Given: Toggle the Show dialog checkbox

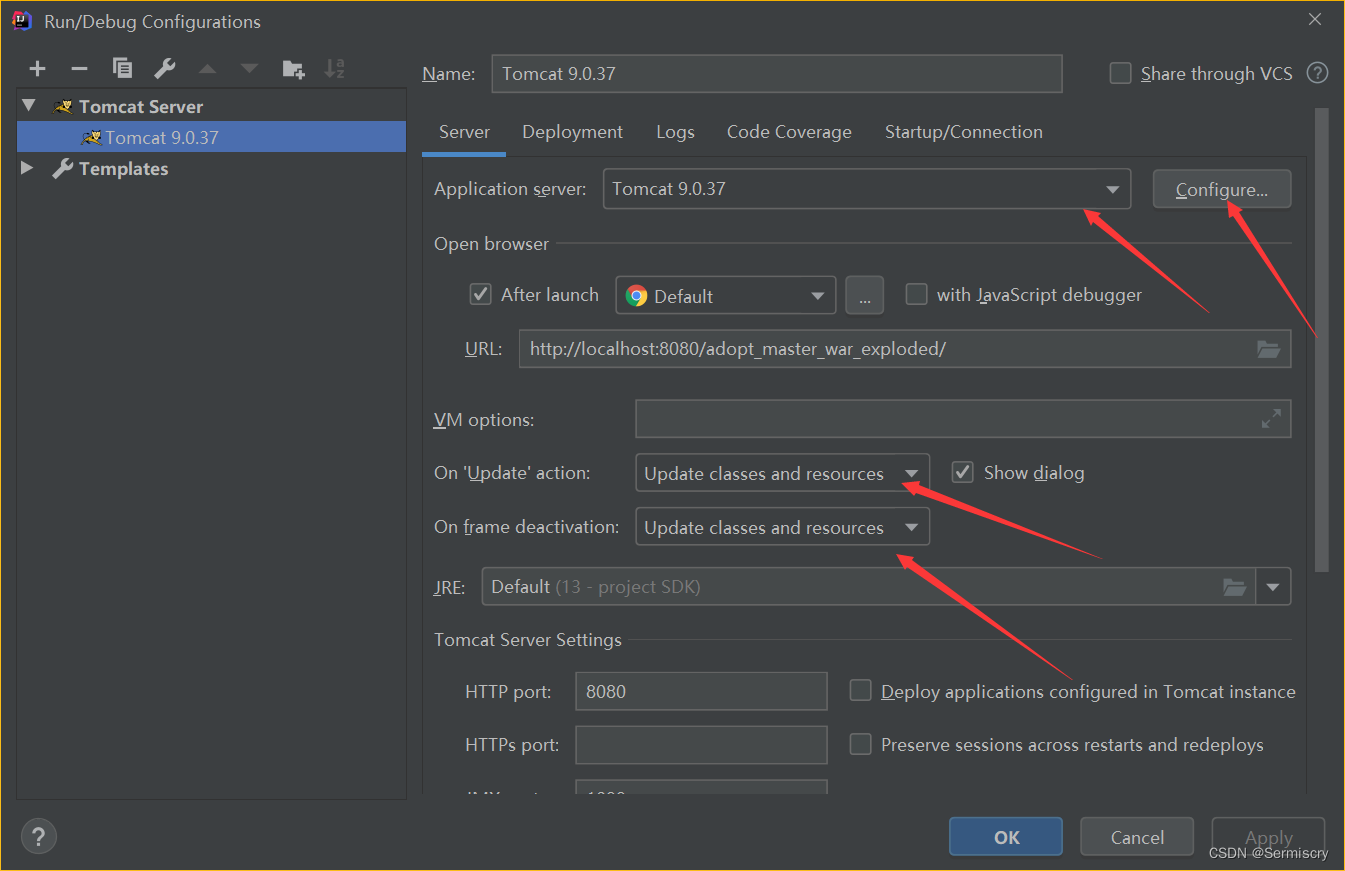Looking at the screenshot, I should click(963, 472).
